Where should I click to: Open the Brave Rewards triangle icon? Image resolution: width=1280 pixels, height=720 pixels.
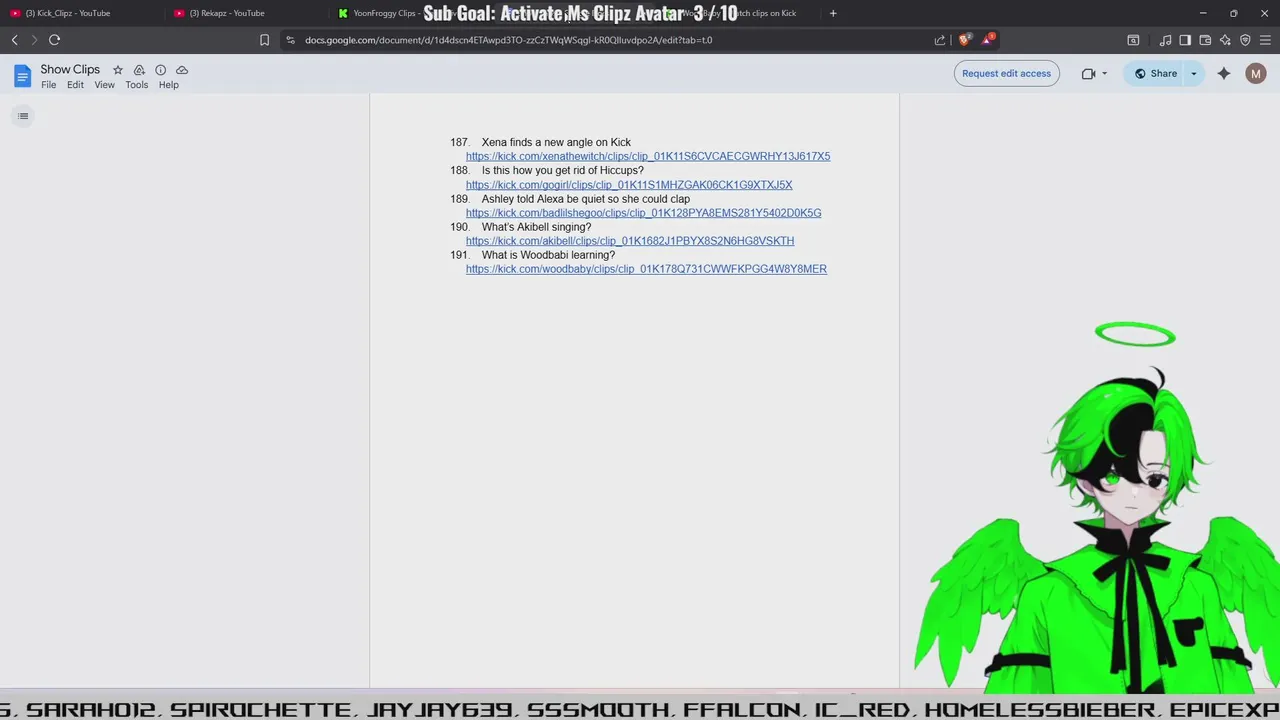988,39
